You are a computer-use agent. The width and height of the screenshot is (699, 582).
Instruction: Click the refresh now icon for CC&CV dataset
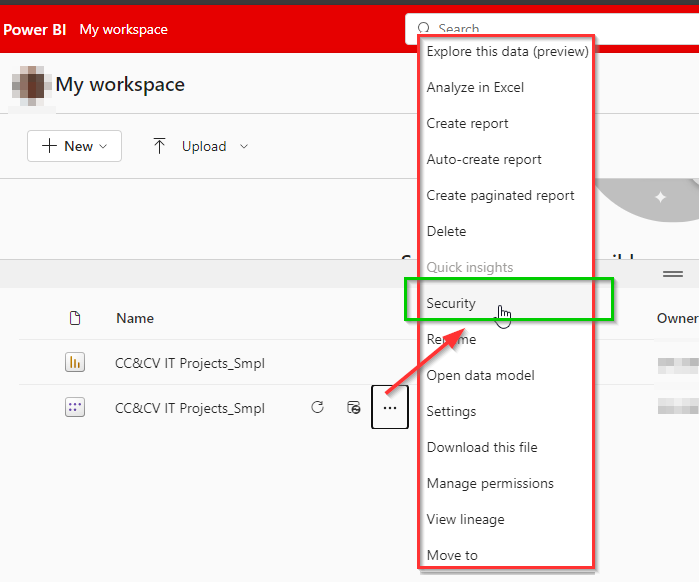point(317,407)
